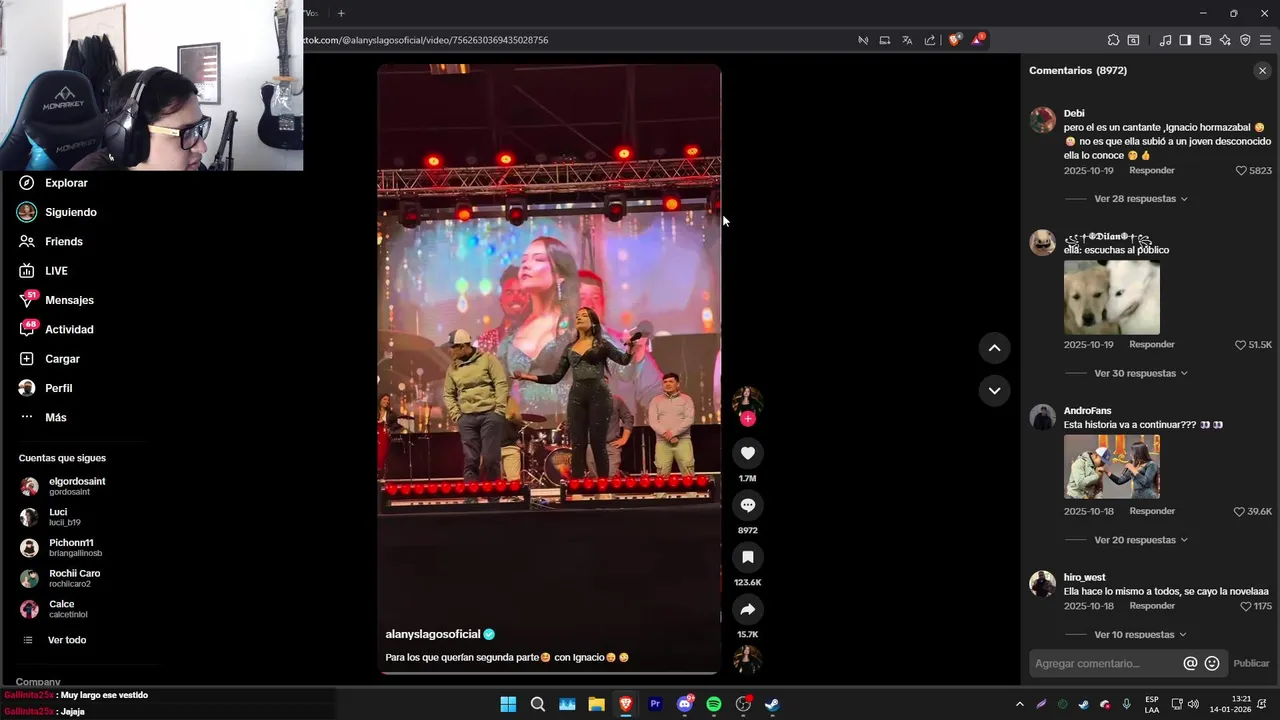This screenshot has width=1280, height=720.
Task: Like hiro_west's comment heart
Action: coord(1246,606)
